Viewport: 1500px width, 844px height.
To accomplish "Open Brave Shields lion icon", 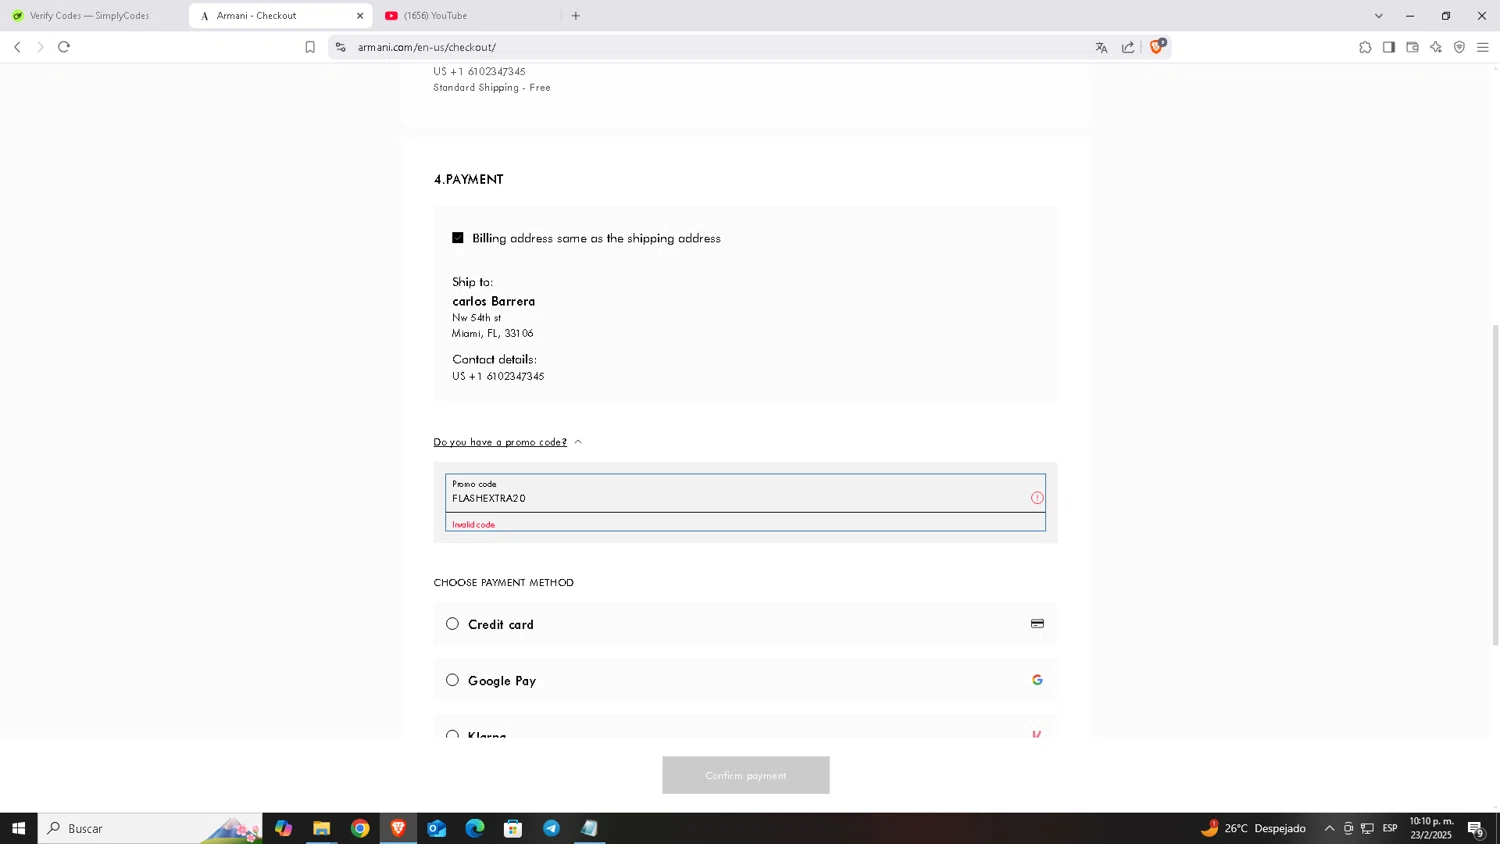I will [x=1157, y=46].
